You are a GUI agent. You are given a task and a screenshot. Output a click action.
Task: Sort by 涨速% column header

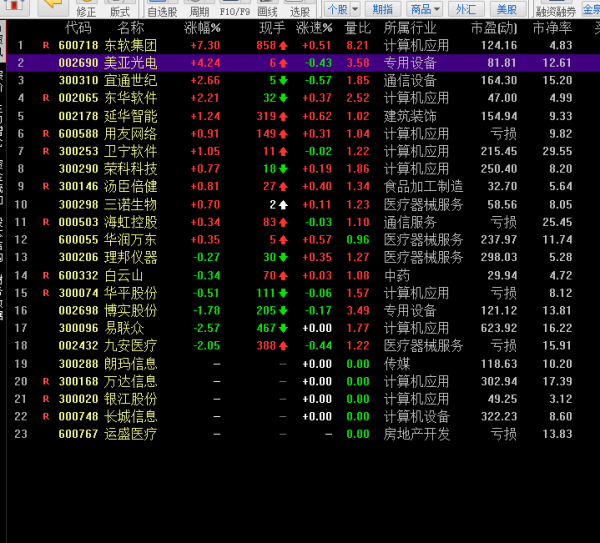314,28
